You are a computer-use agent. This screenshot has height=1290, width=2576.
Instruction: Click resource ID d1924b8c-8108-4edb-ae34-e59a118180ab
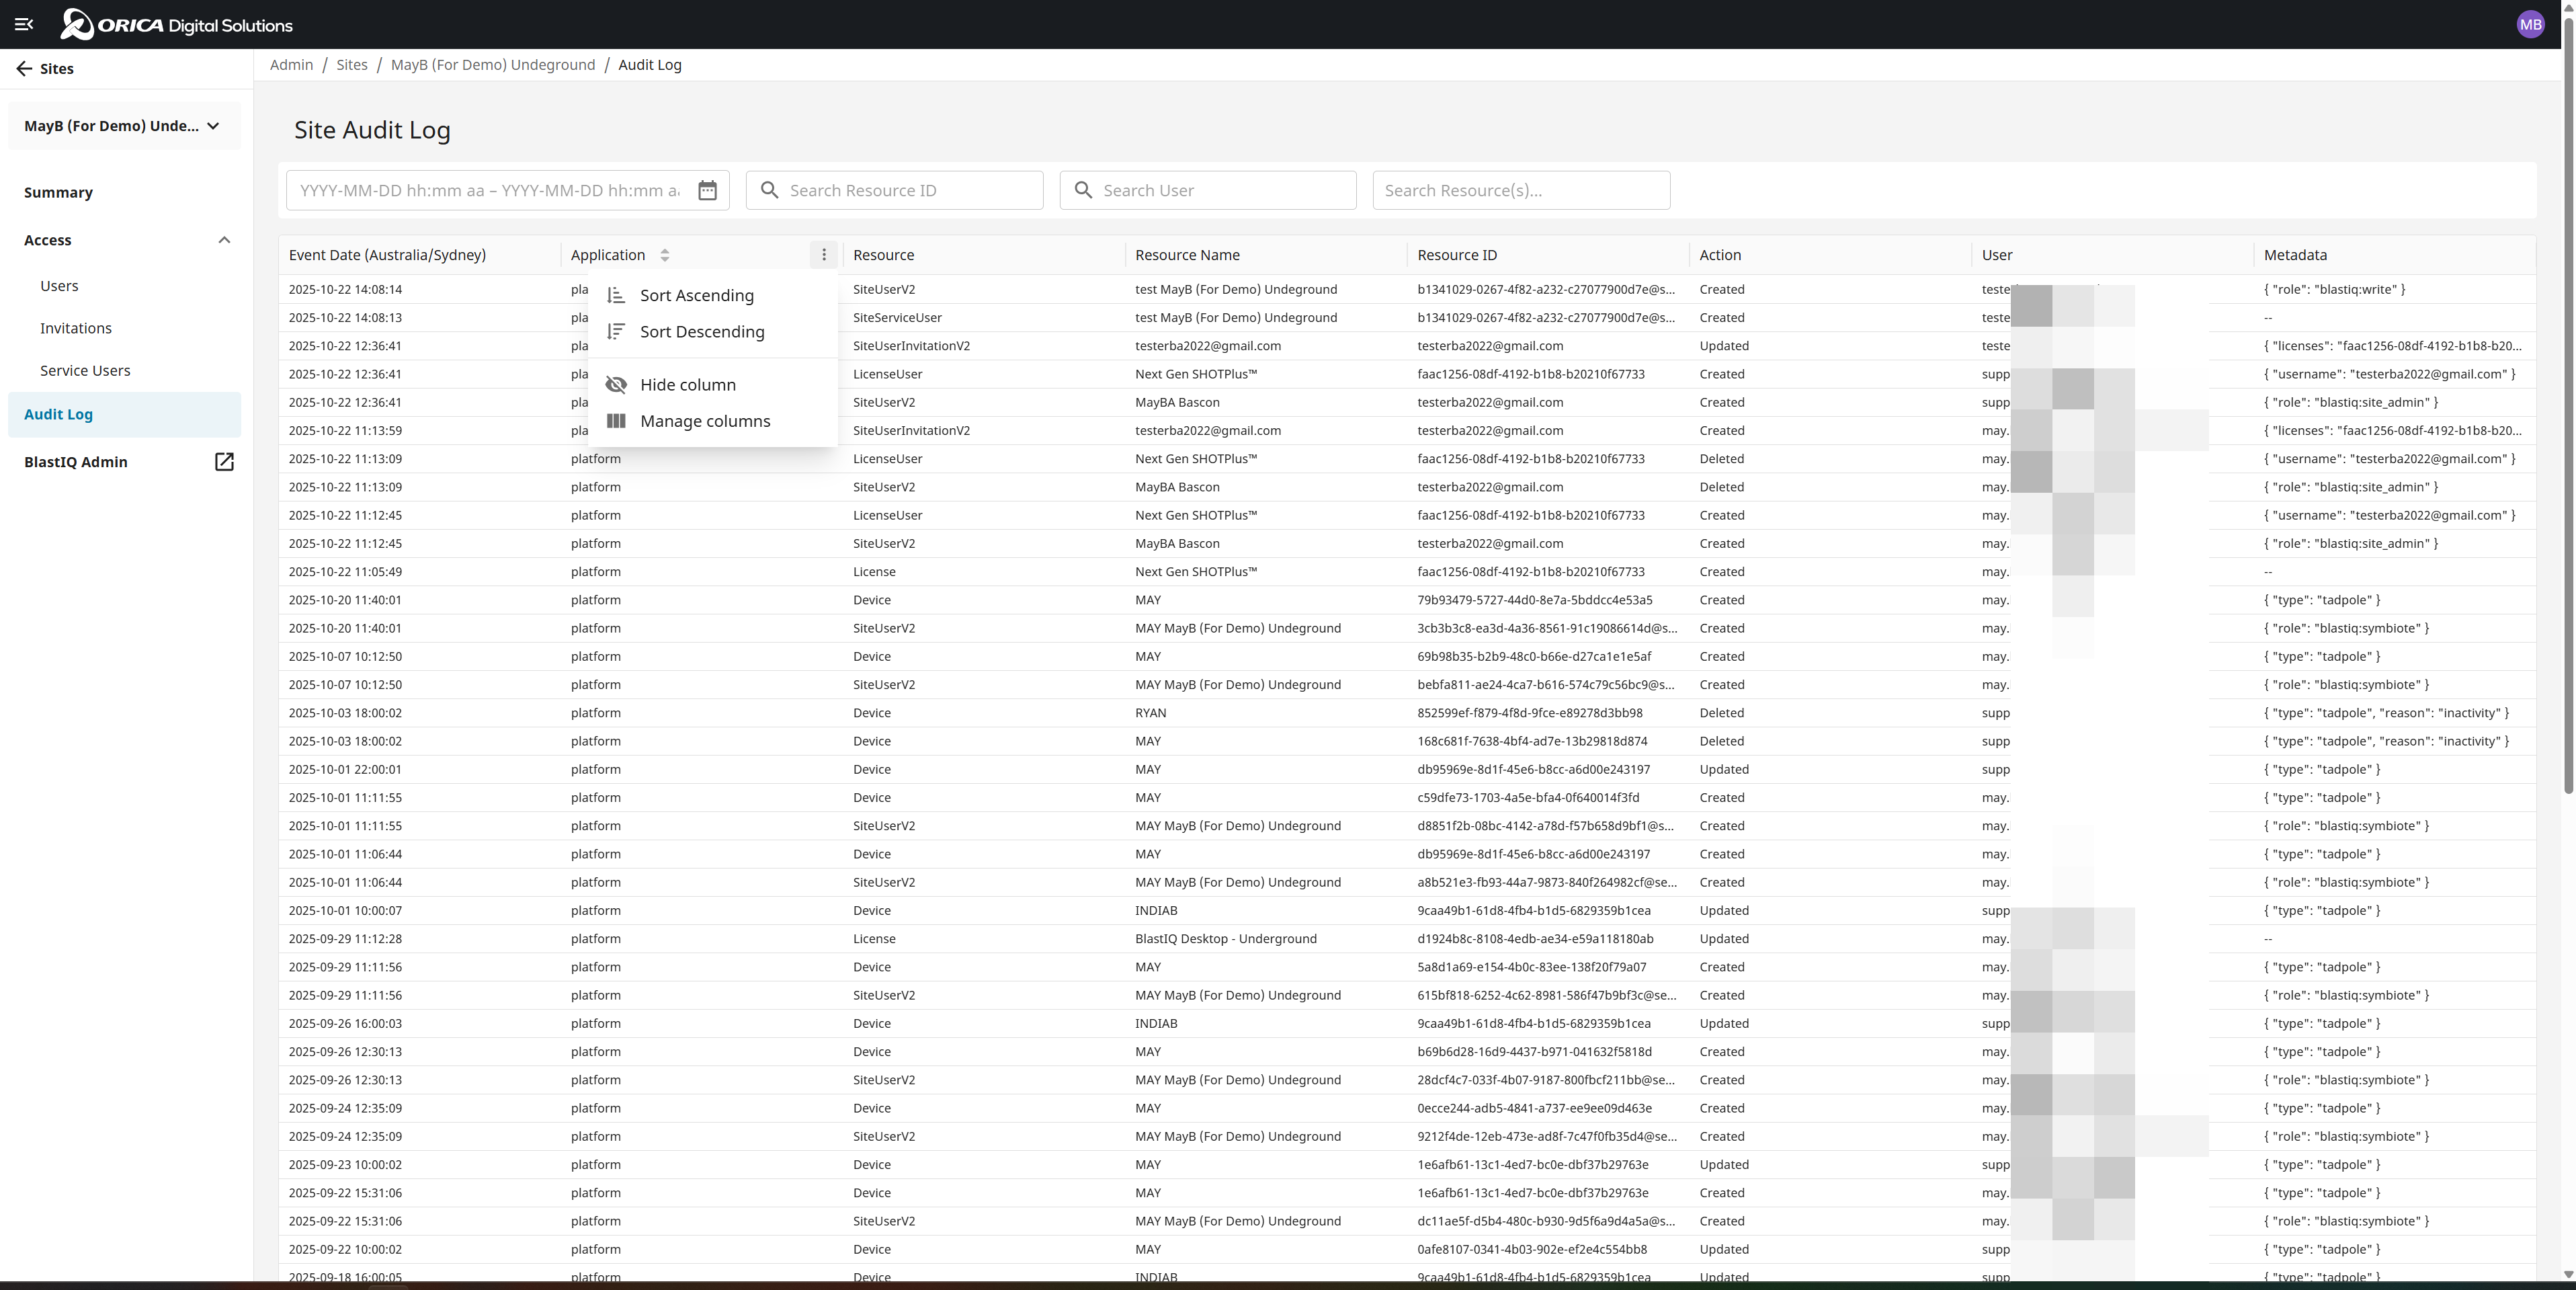pyautogui.click(x=1535, y=939)
